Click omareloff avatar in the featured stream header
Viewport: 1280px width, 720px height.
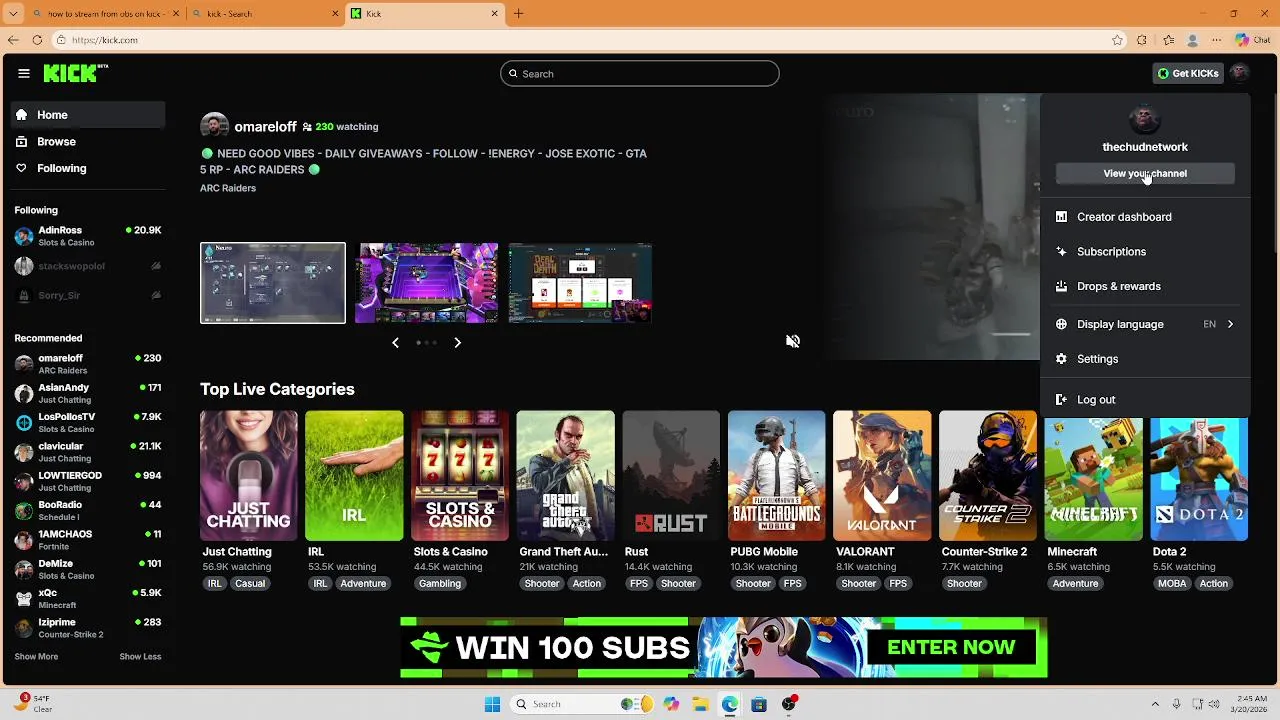214,127
